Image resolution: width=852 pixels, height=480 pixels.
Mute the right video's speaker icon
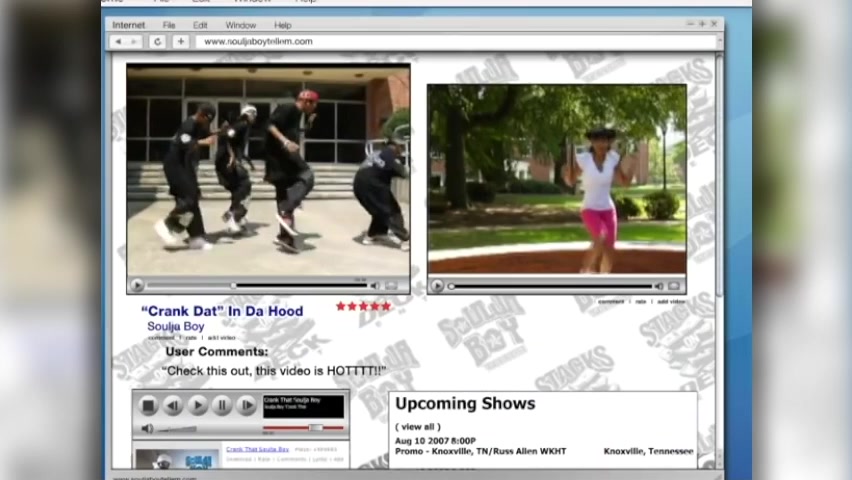(659, 286)
